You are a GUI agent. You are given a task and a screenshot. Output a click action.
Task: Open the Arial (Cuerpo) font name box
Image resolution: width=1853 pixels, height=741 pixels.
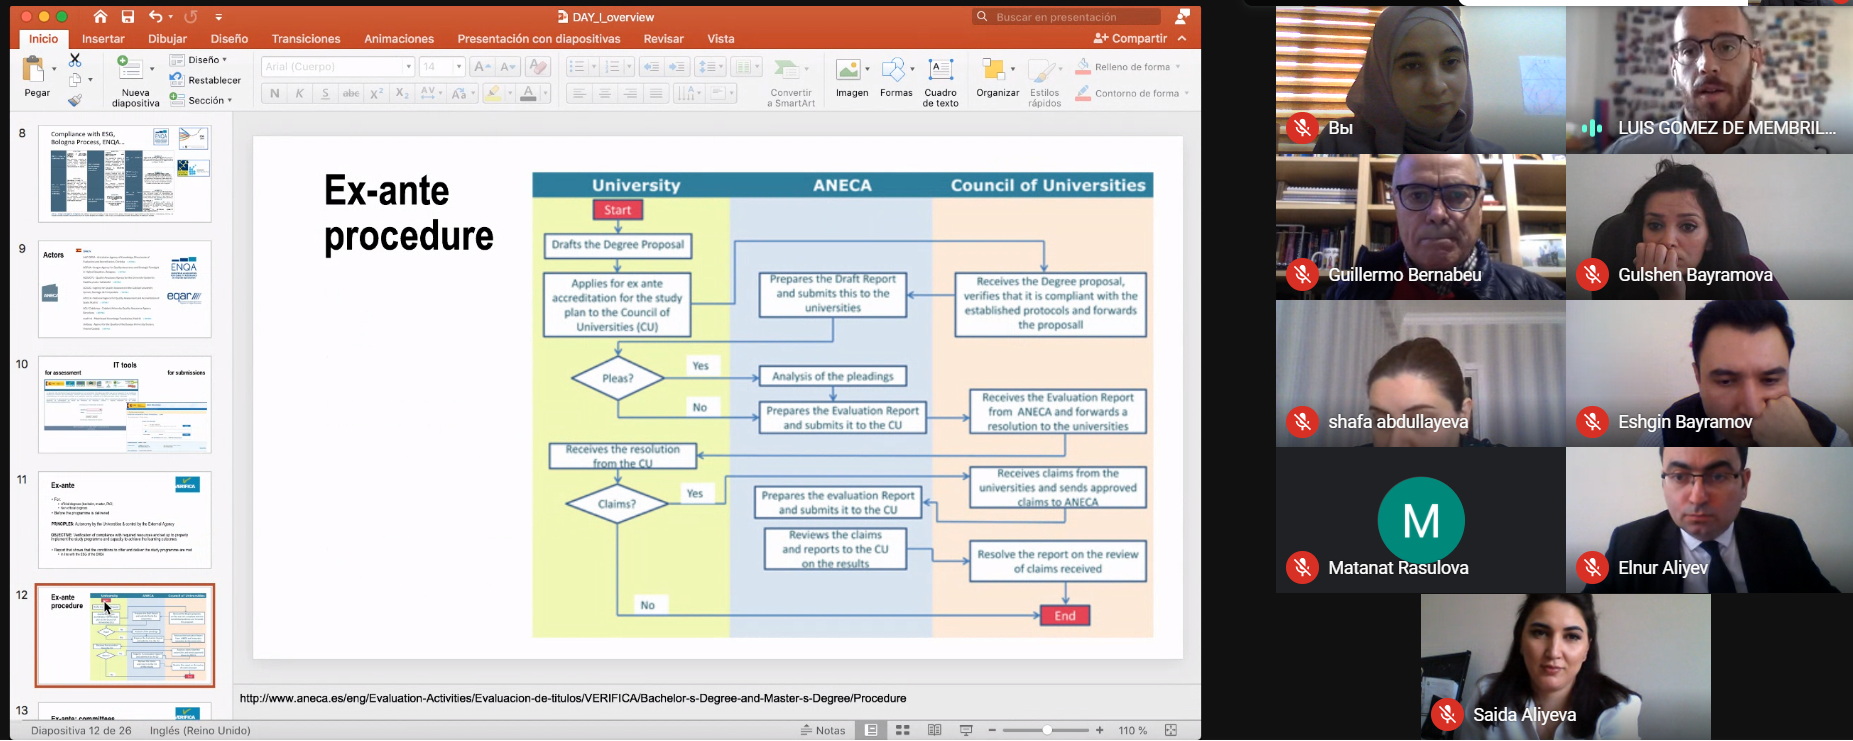337,67
